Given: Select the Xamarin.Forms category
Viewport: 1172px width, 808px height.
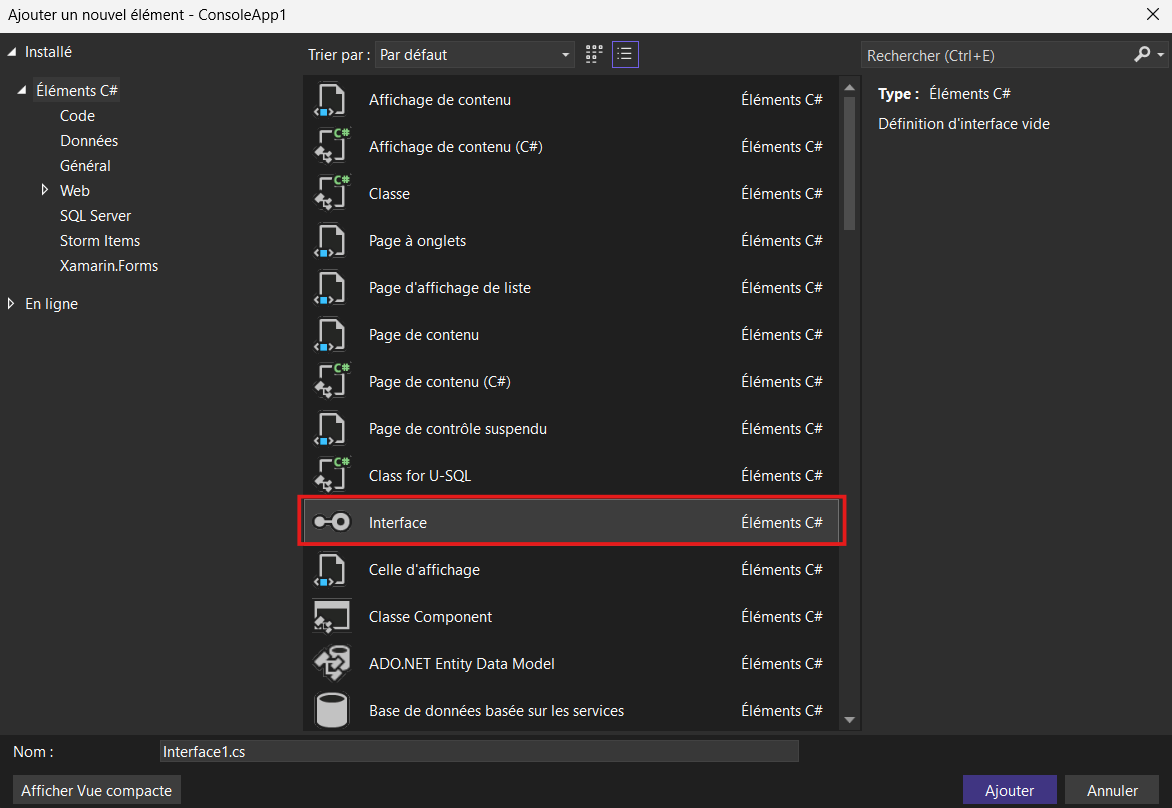Looking at the screenshot, I should click(108, 266).
